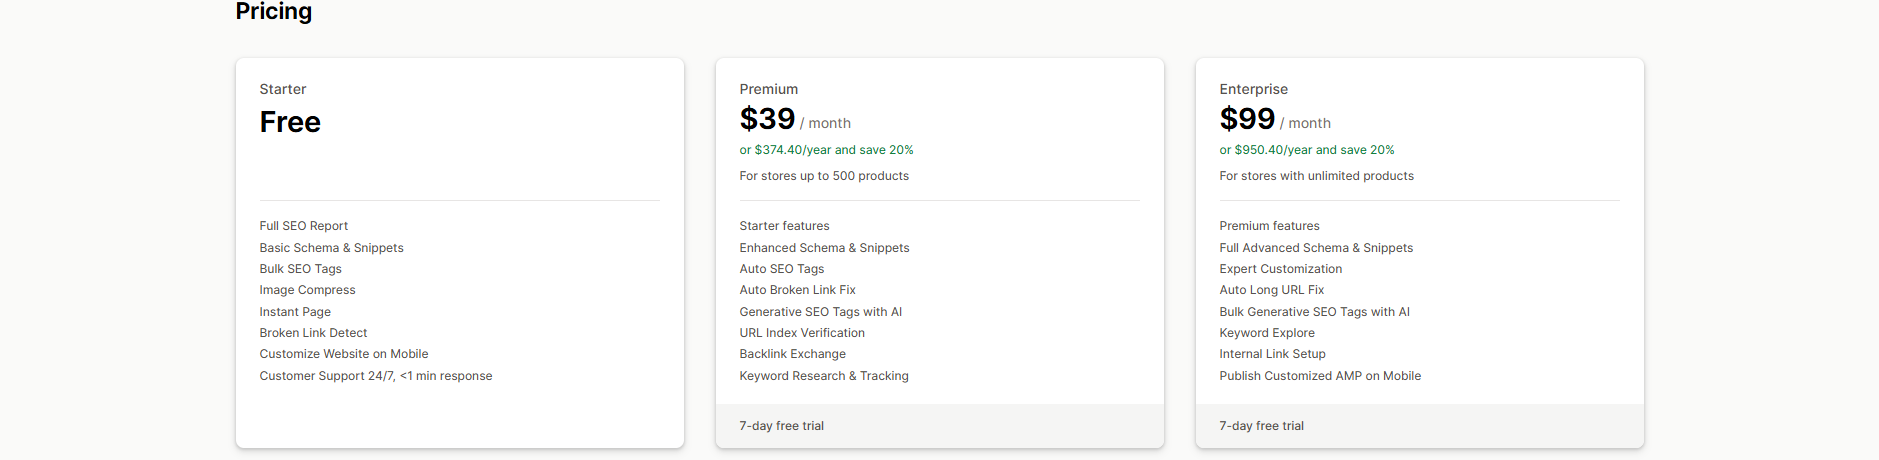The image size is (1879, 460).
Task: Click the $99 per month price
Action: pos(1274,120)
